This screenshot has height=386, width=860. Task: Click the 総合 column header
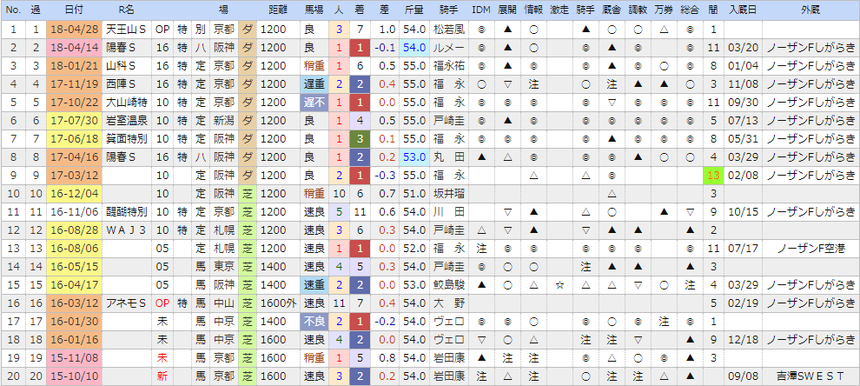690,10
